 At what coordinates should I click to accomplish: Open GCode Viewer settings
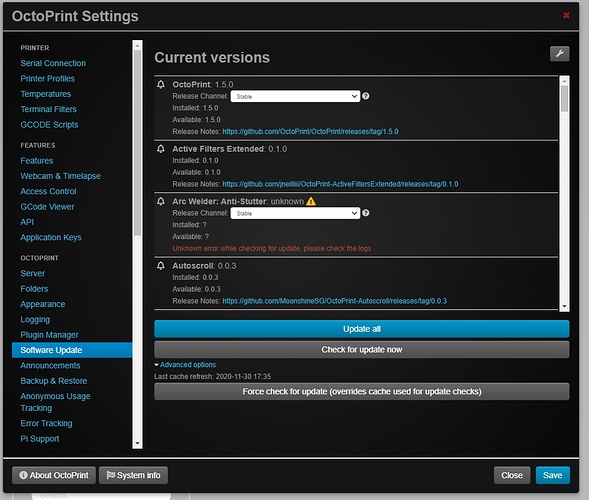(x=47, y=207)
